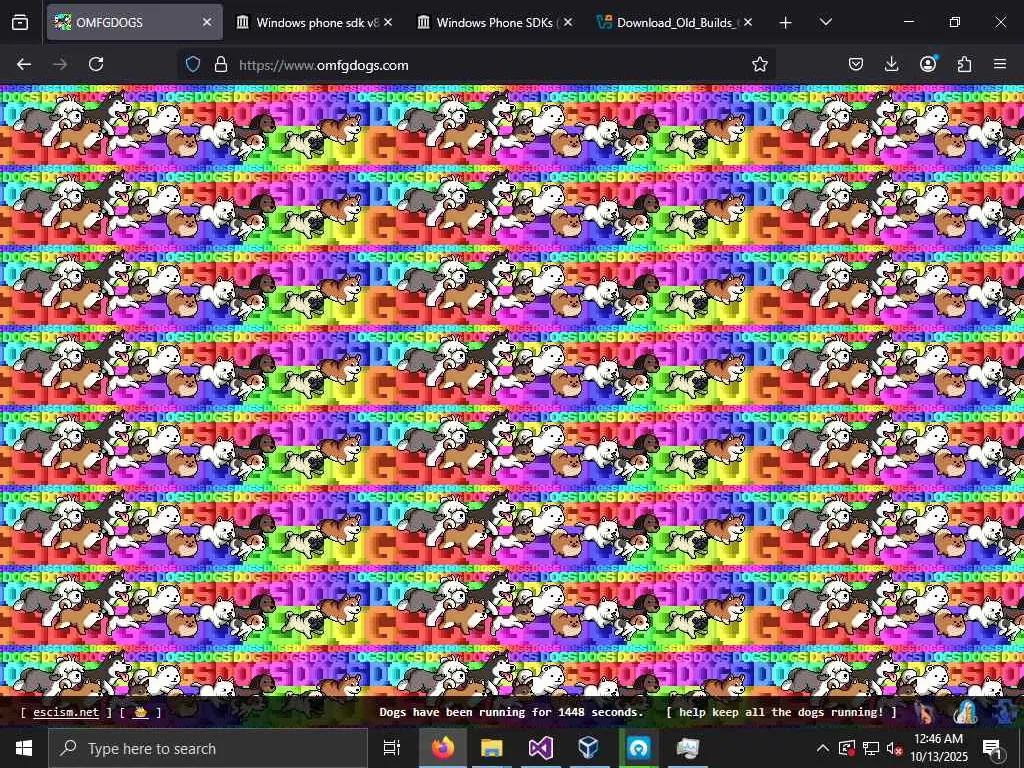The width and height of the screenshot is (1024, 768).
Task: Open the blue circular app on taskbar
Action: [x=638, y=748]
